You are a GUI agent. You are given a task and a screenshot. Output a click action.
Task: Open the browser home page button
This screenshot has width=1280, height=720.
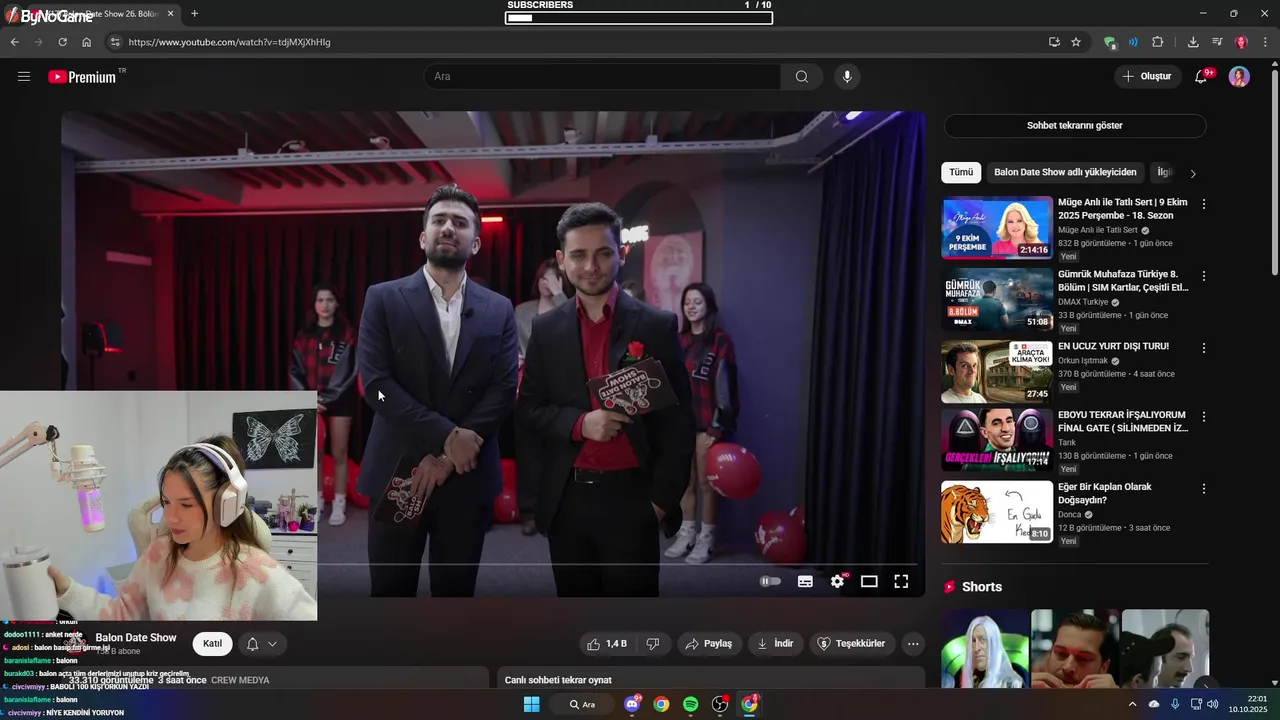[x=86, y=42]
